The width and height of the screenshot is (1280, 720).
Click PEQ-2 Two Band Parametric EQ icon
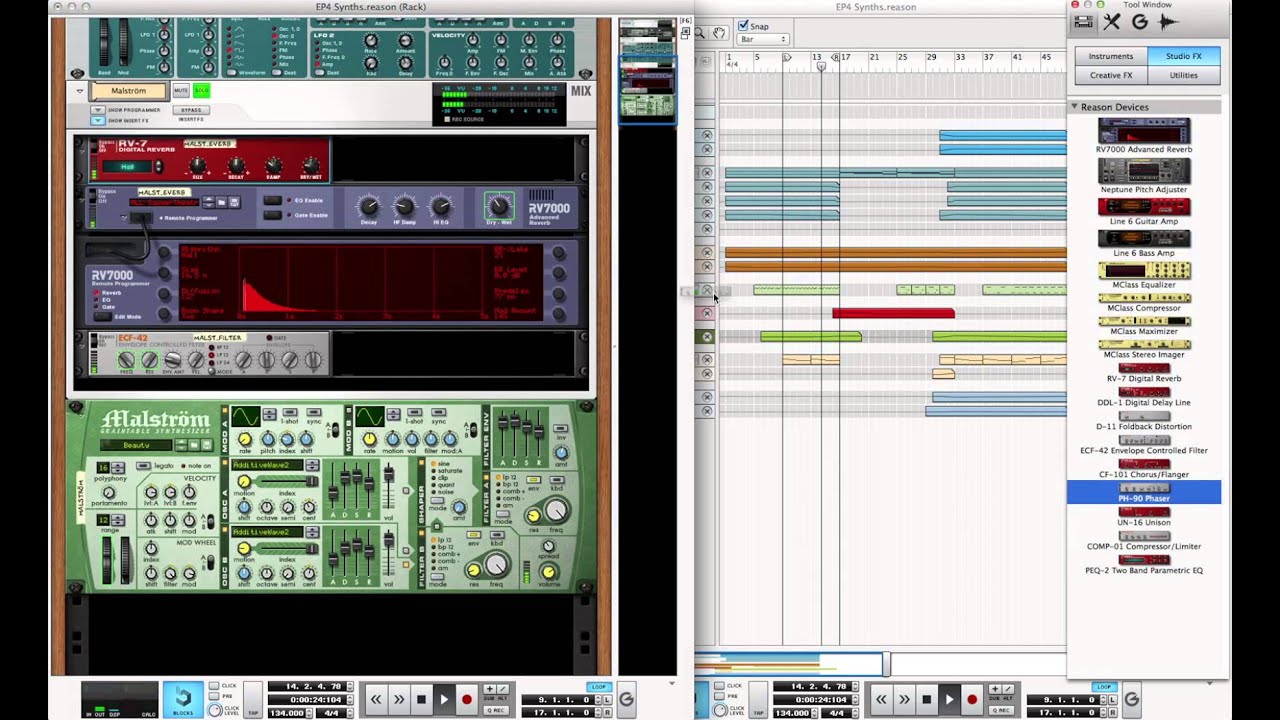click(x=1144, y=560)
